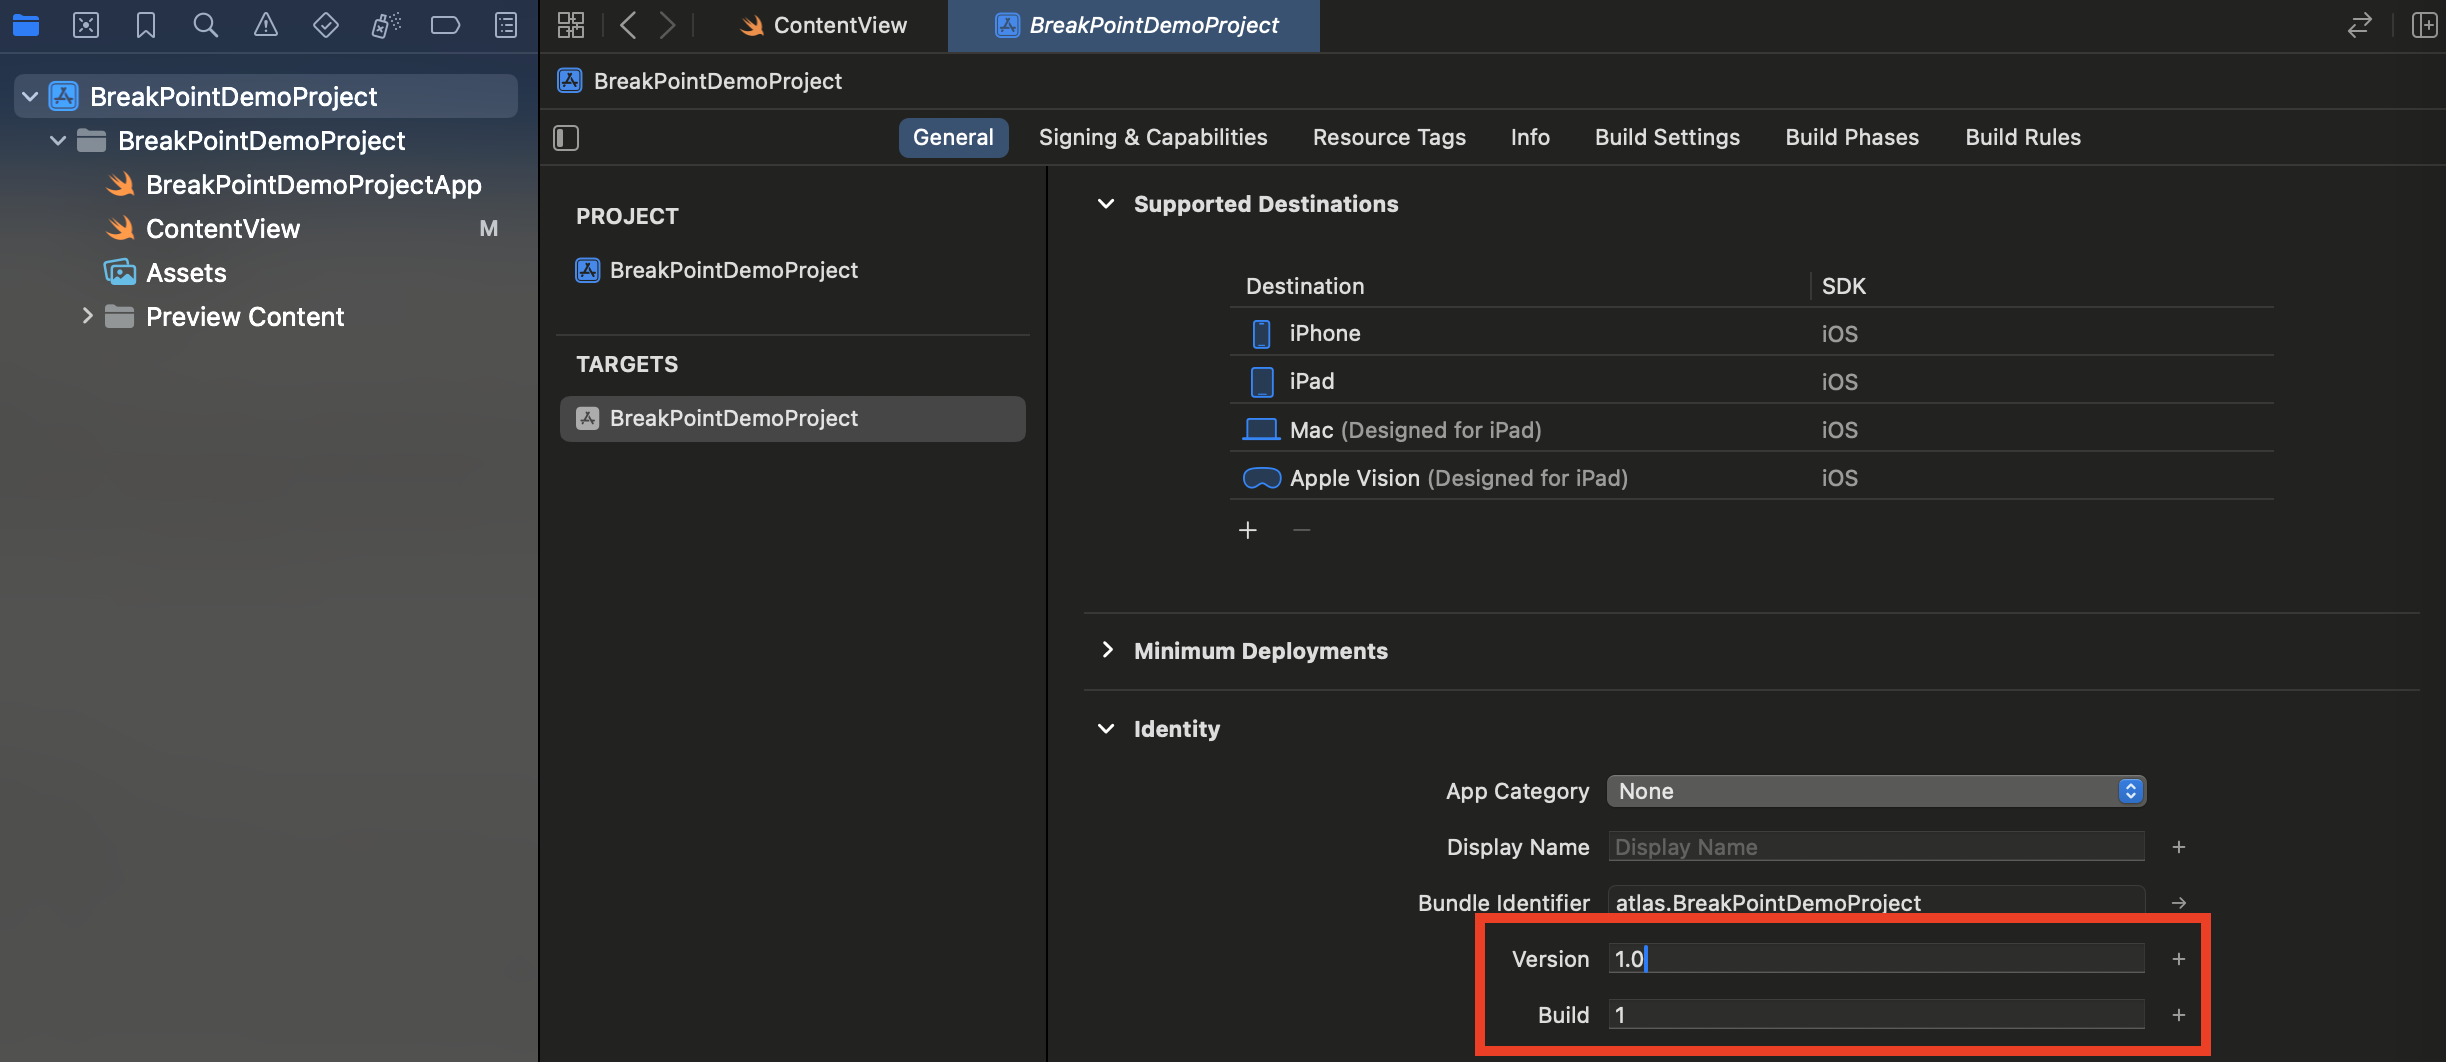Switch to the BreakPointDemoProject editor tab
2446x1062 pixels.
pyautogui.click(x=1134, y=26)
